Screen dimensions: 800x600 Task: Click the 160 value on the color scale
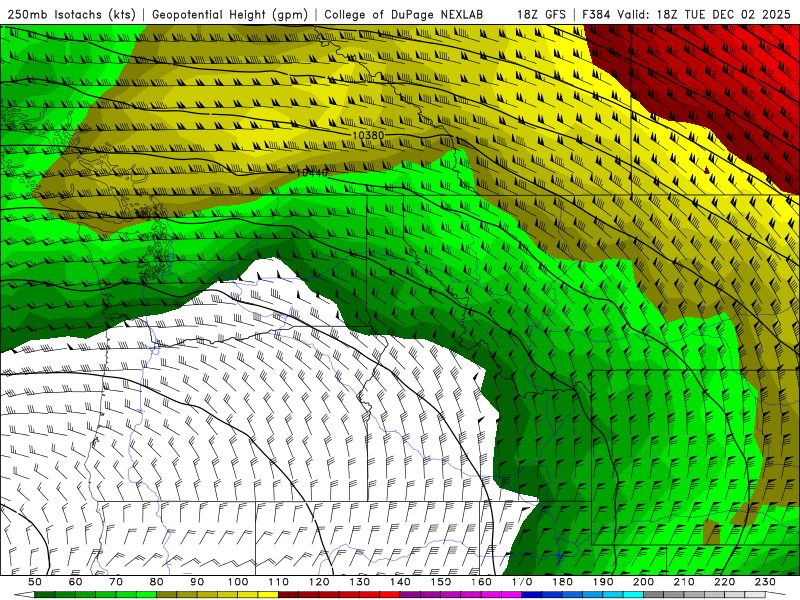[x=481, y=582]
